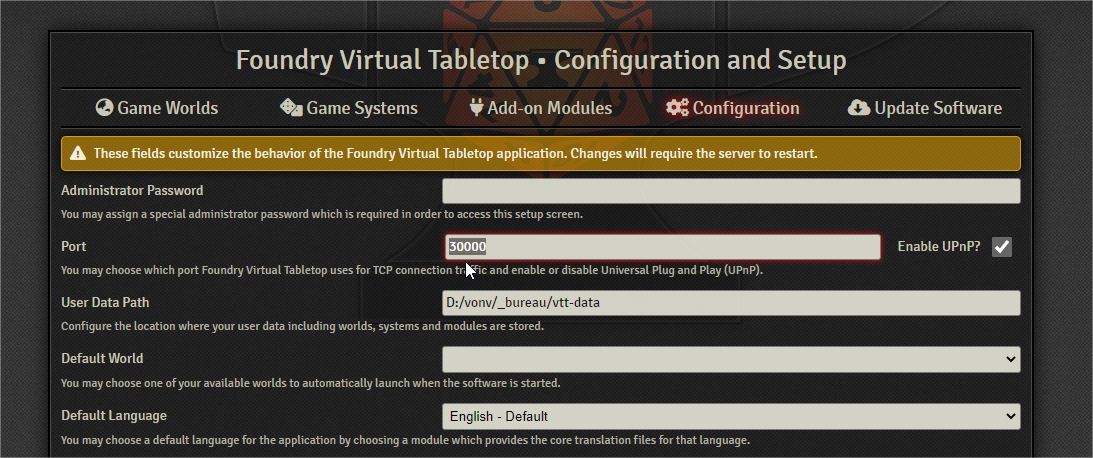Focus the Administrator Password field
Viewport: 1093px width, 458px height.
coord(731,191)
